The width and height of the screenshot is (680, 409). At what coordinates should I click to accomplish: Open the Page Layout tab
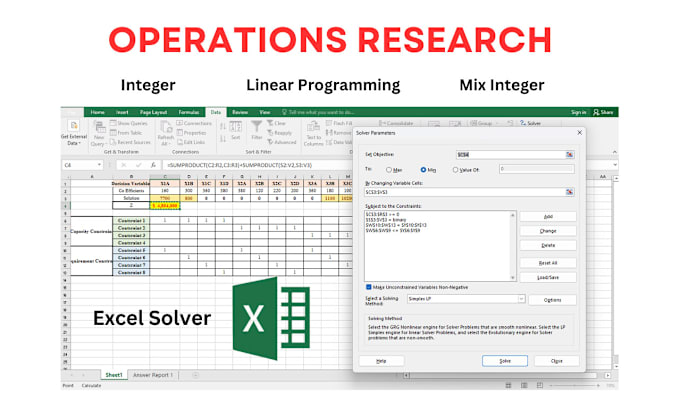[x=154, y=112]
